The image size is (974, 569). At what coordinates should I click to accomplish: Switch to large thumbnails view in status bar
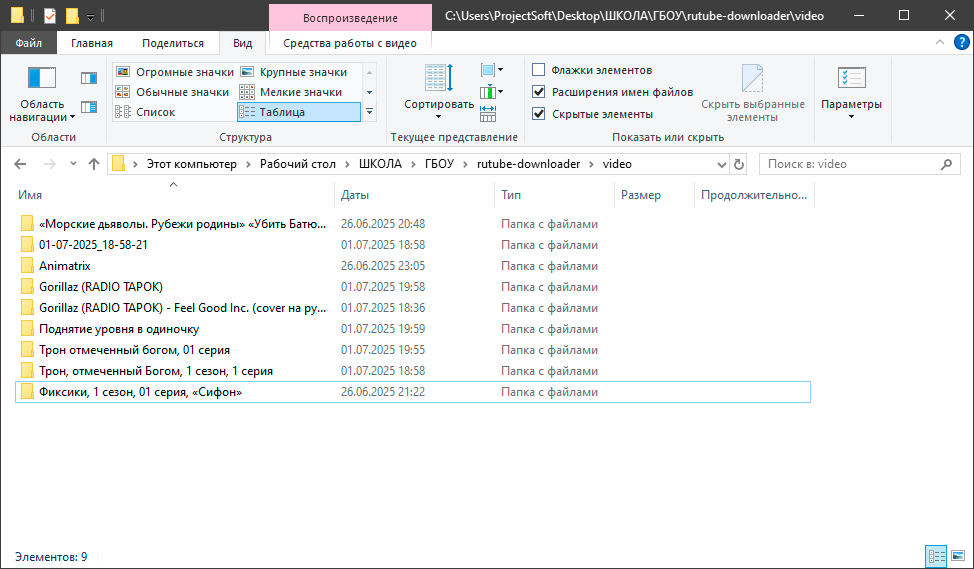pos(957,556)
